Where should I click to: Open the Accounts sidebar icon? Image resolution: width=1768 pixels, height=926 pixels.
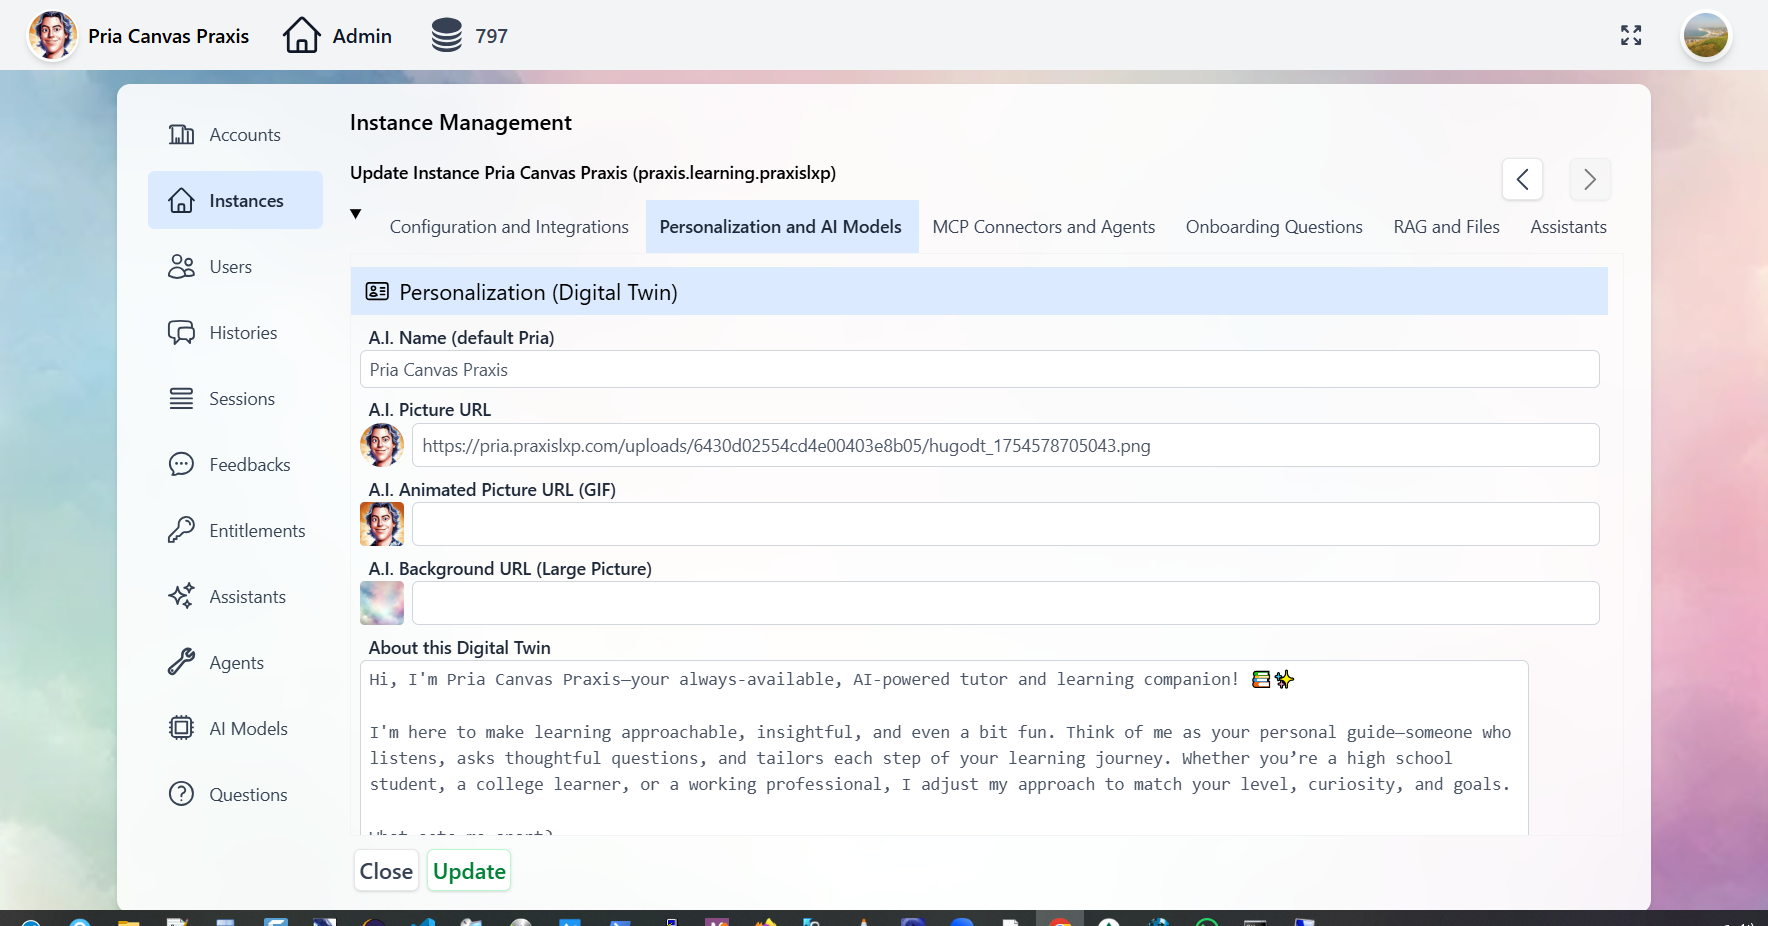pos(181,135)
